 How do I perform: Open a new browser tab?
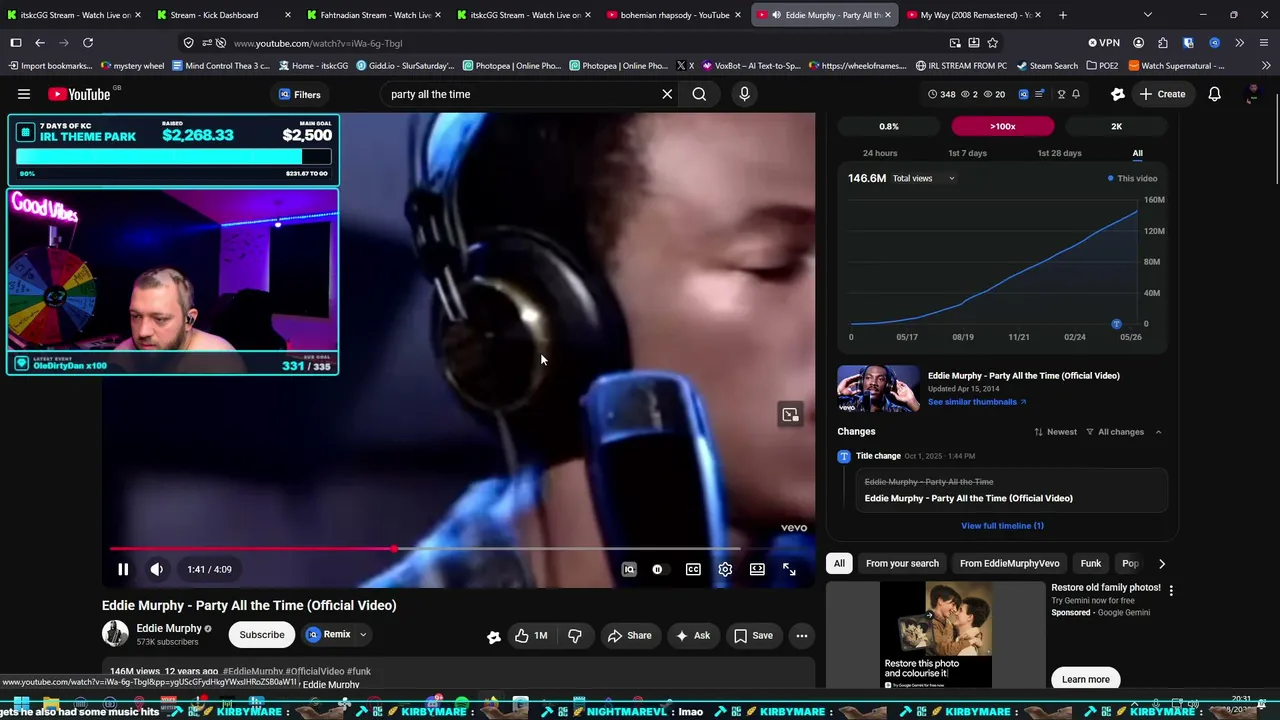click(1062, 15)
